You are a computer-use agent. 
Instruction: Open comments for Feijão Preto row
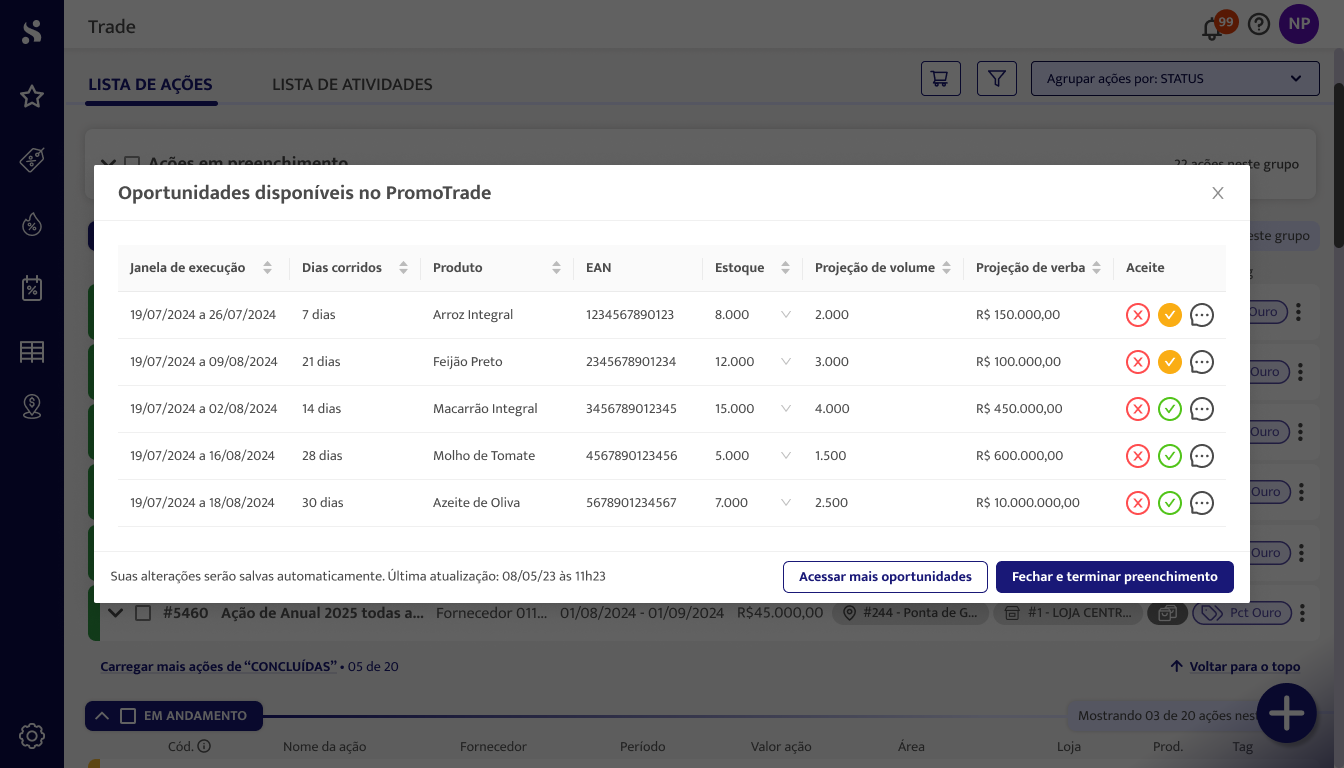(x=1202, y=362)
